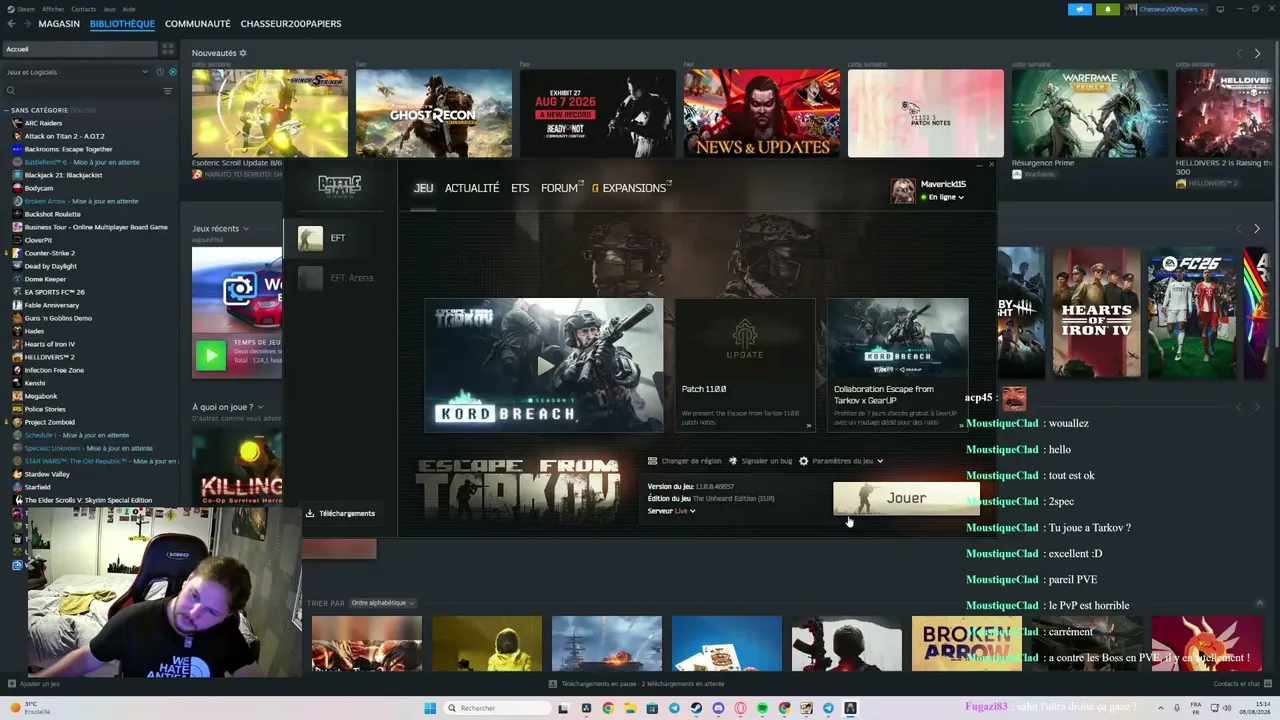1280x720 pixels.
Task: Click the Maverick115 profile avatar
Action: click(x=903, y=190)
